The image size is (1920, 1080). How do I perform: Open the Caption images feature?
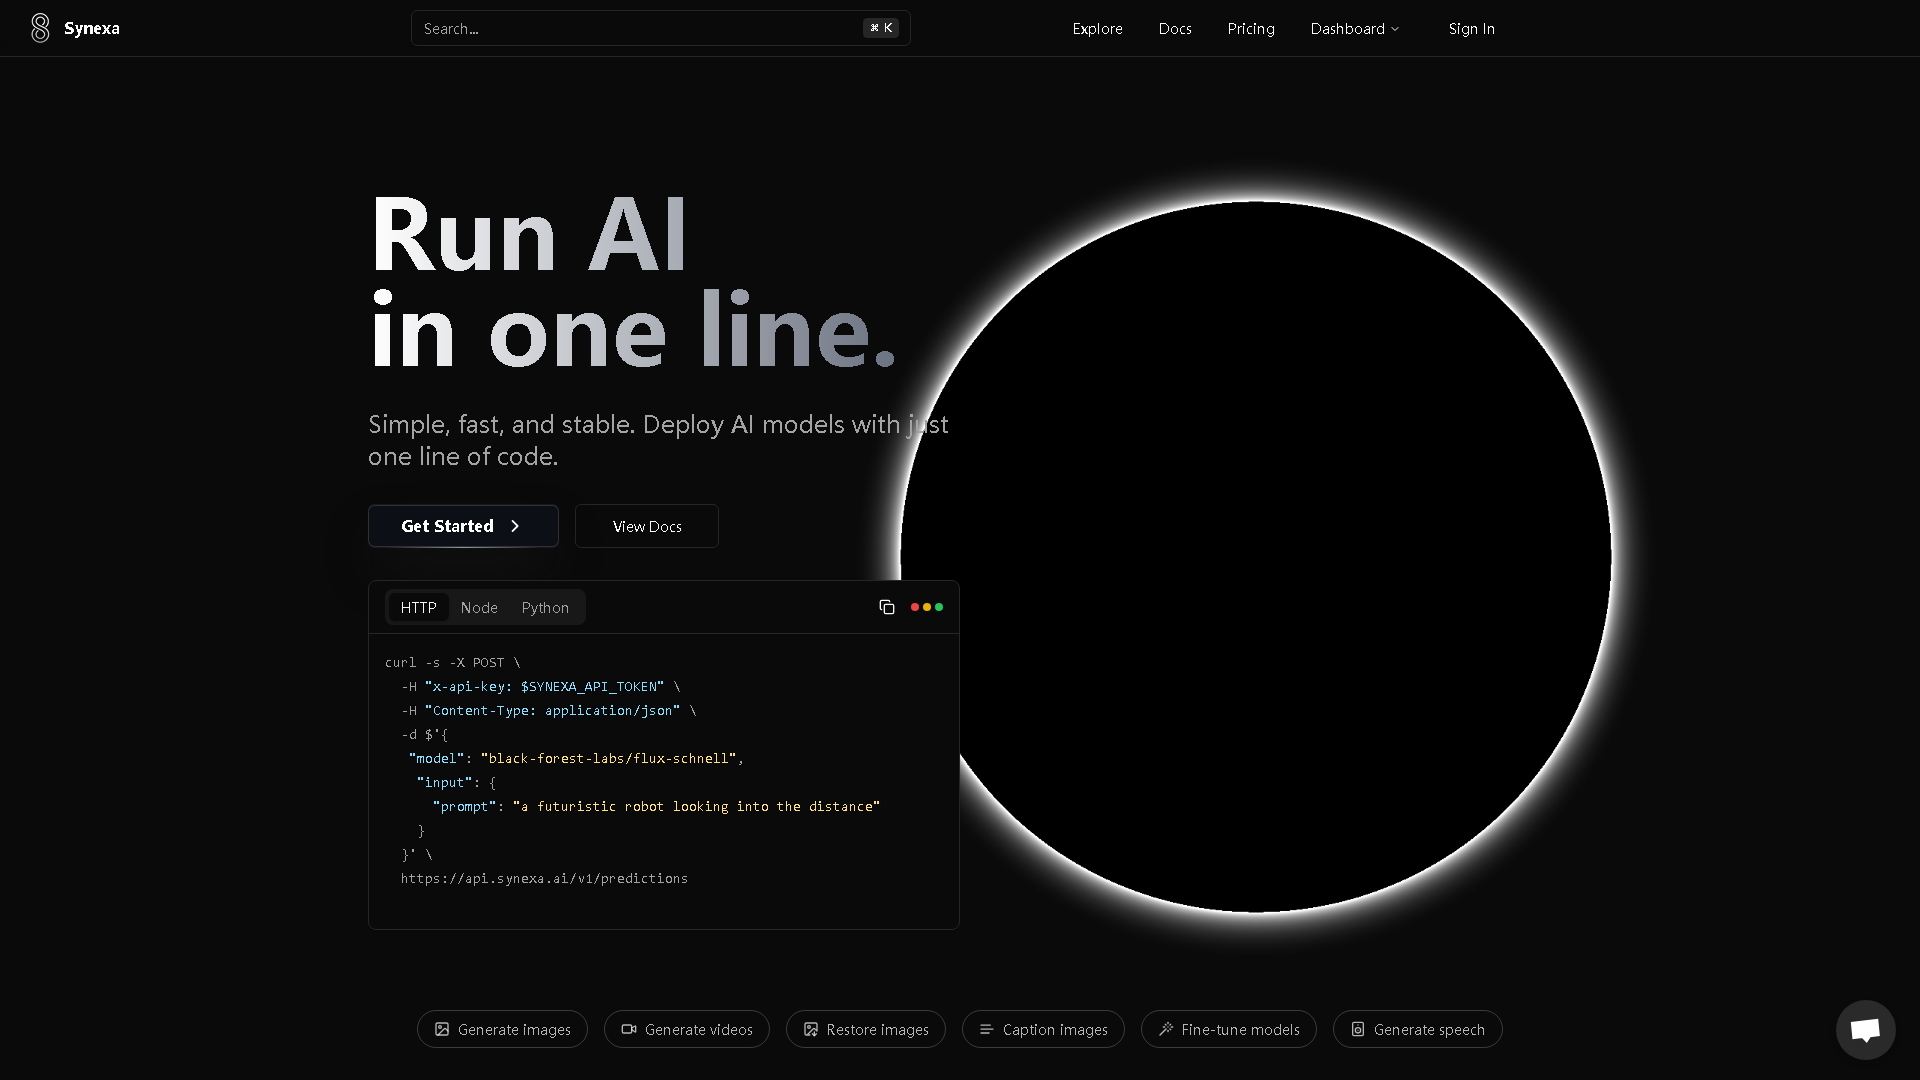click(1043, 1029)
